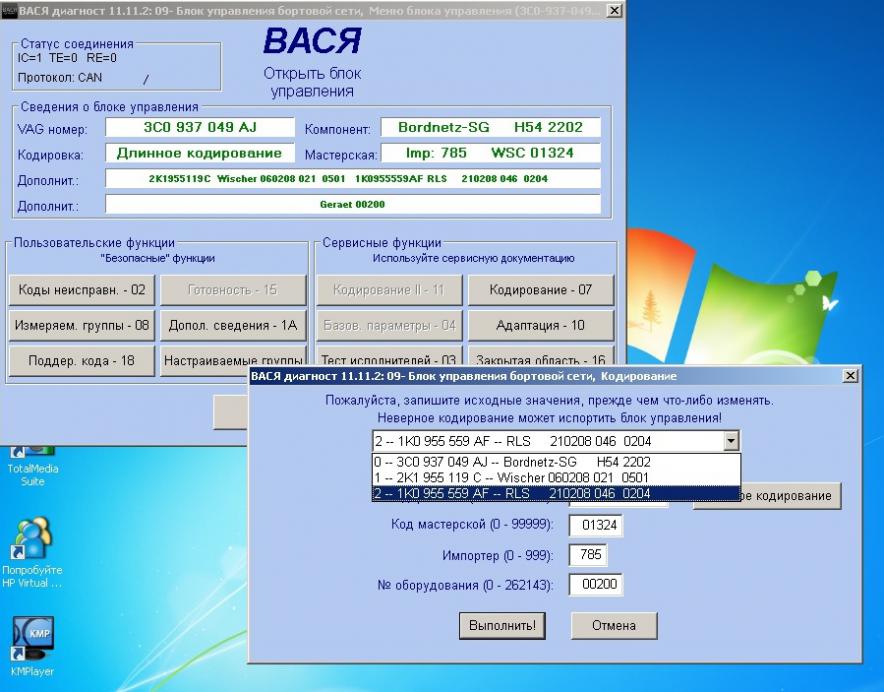Open Адаптация - 10 function
The height and width of the screenshot is (692, 884).
[x=541, y=325]
